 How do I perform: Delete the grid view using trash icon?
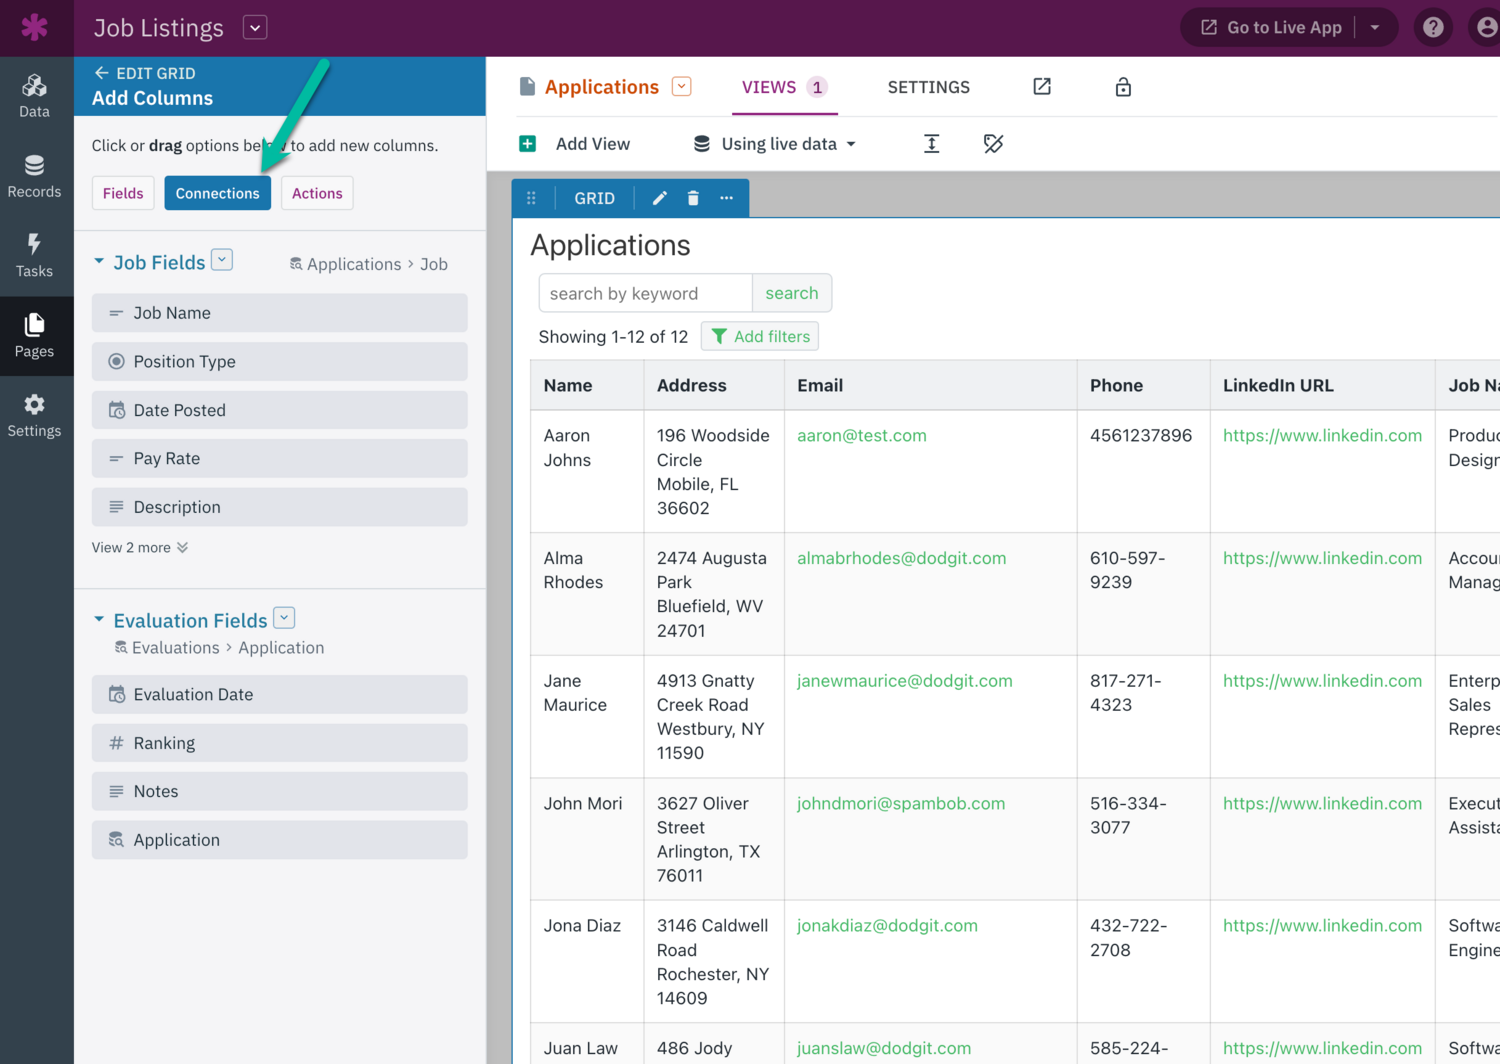[x=693, y=198]
